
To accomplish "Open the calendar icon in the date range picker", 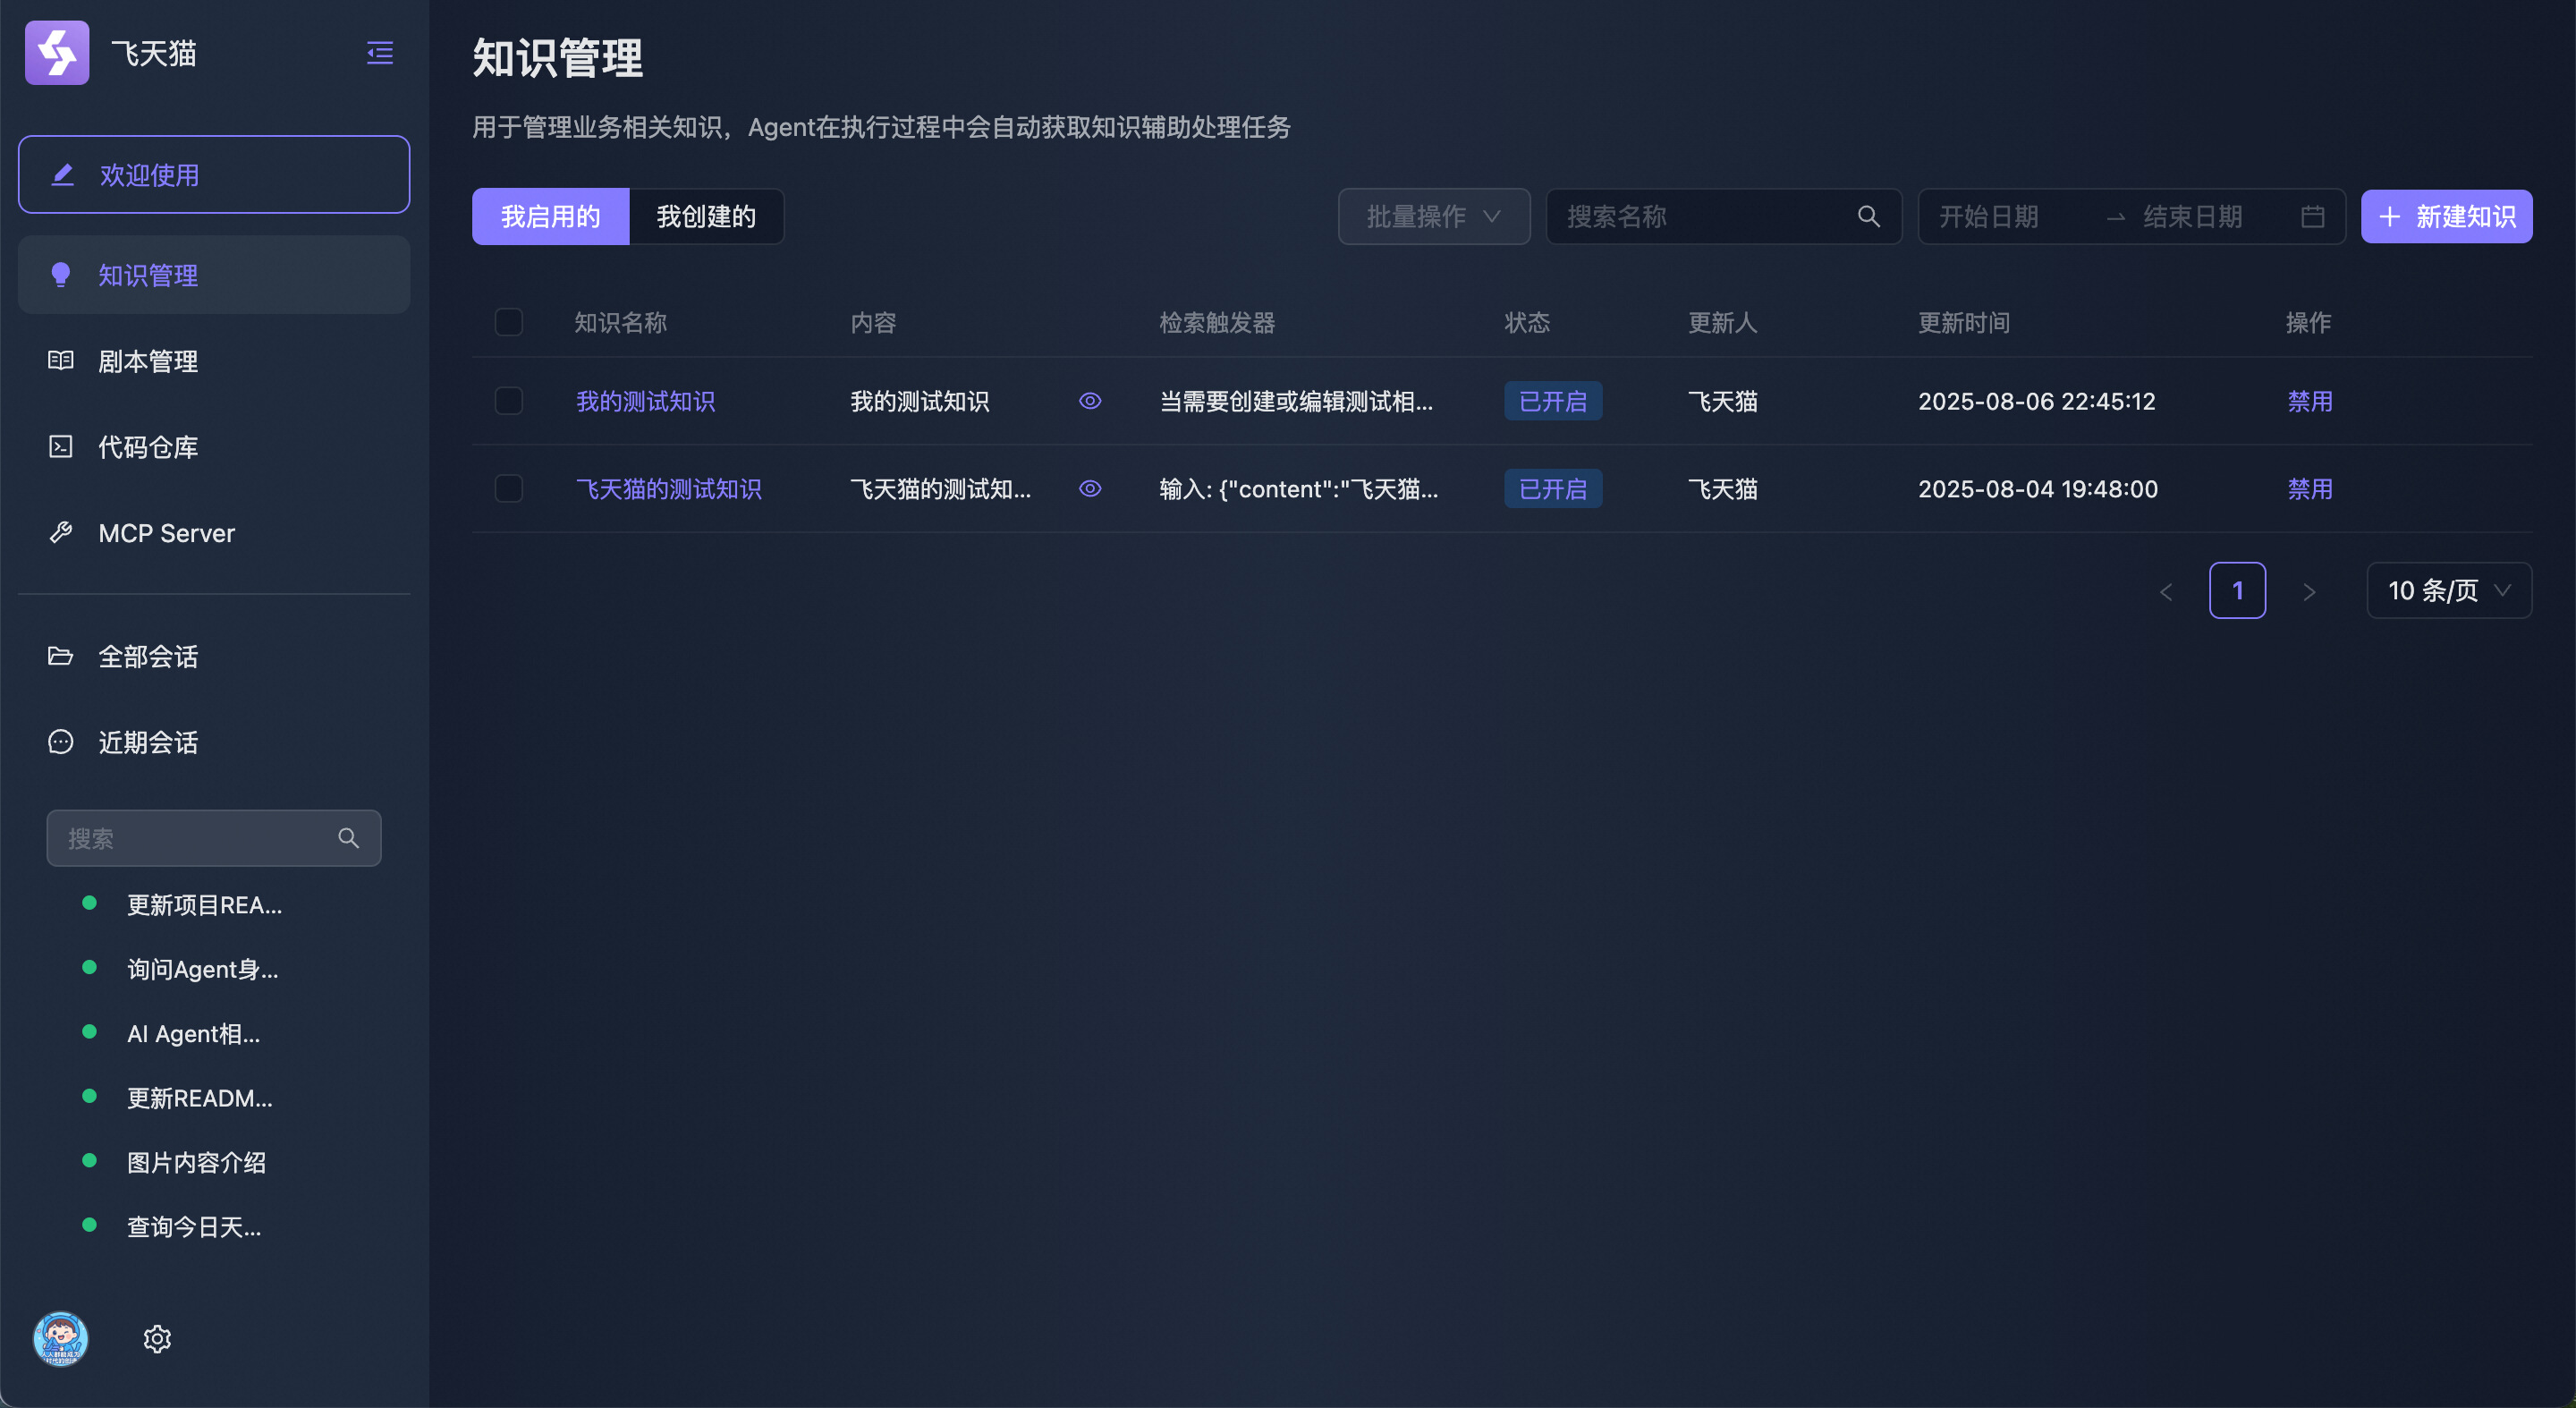I will [2312, 216].
